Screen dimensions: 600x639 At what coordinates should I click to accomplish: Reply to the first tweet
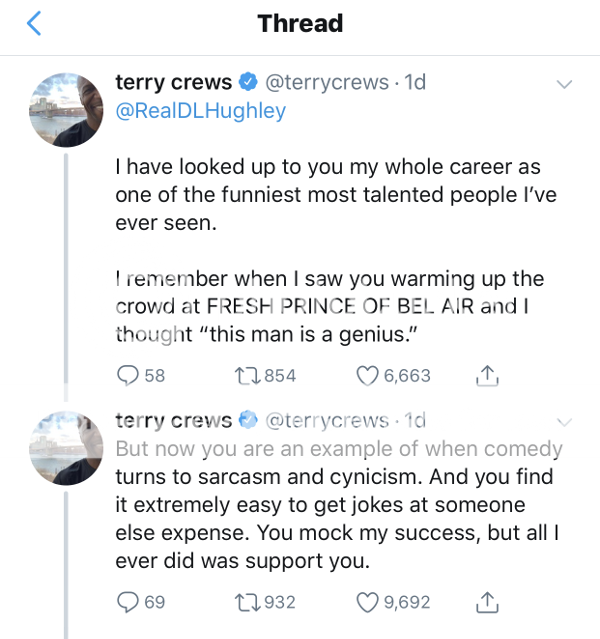pos(129,375)
